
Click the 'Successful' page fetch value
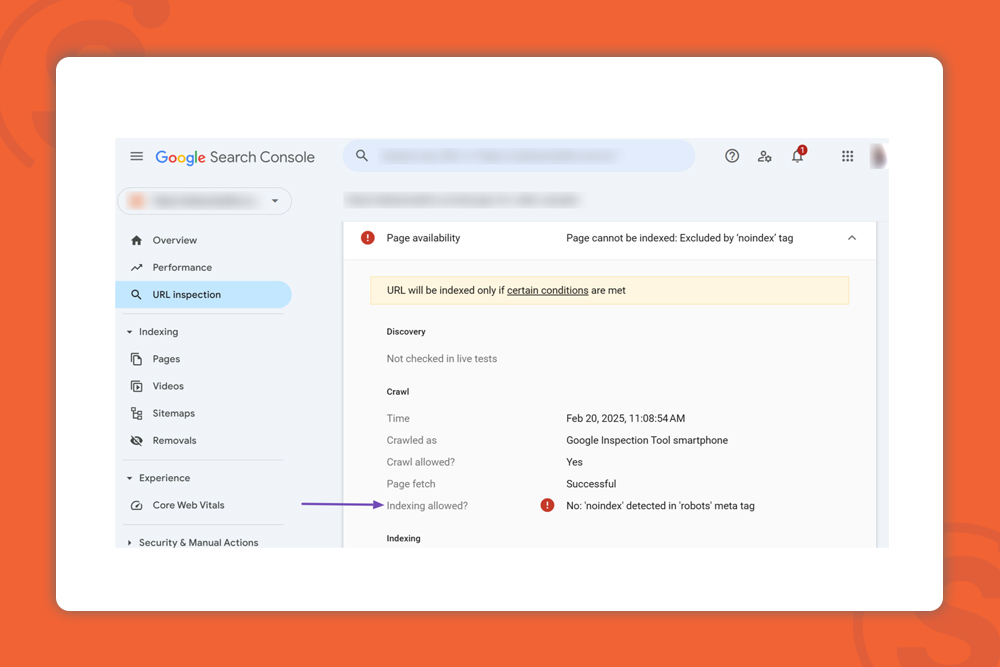[x=591, y=483]
